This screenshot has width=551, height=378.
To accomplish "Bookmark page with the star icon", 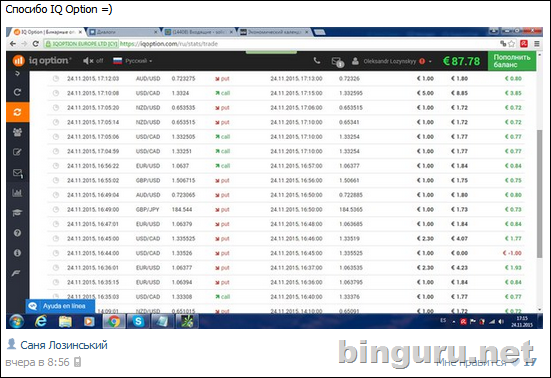I will click(x=512, y=44).
